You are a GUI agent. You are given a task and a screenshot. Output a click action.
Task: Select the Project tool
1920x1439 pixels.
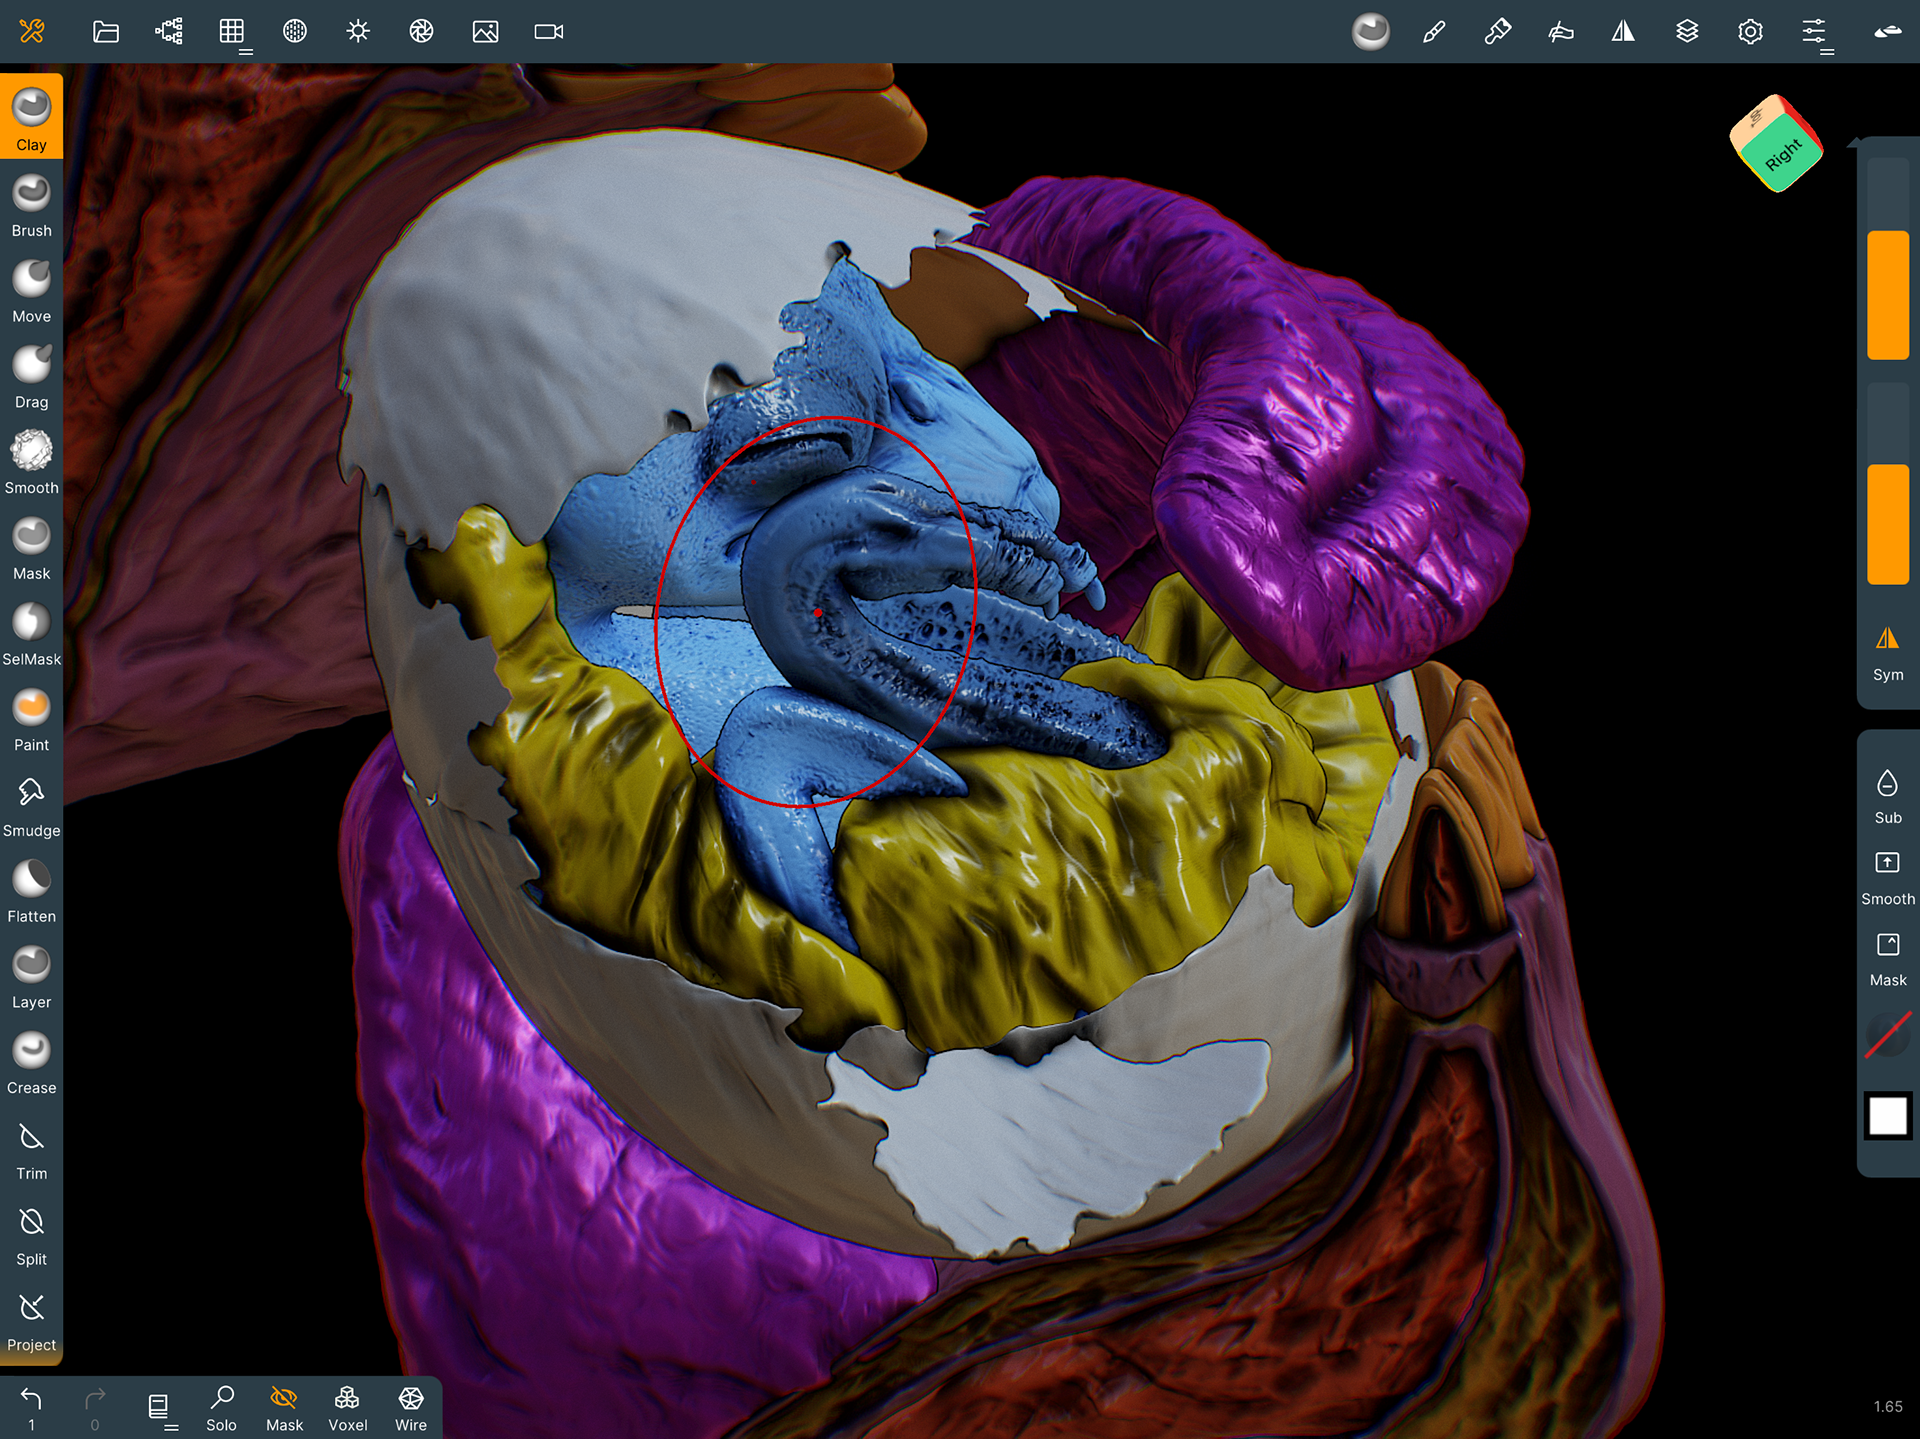pos(31,1319)
